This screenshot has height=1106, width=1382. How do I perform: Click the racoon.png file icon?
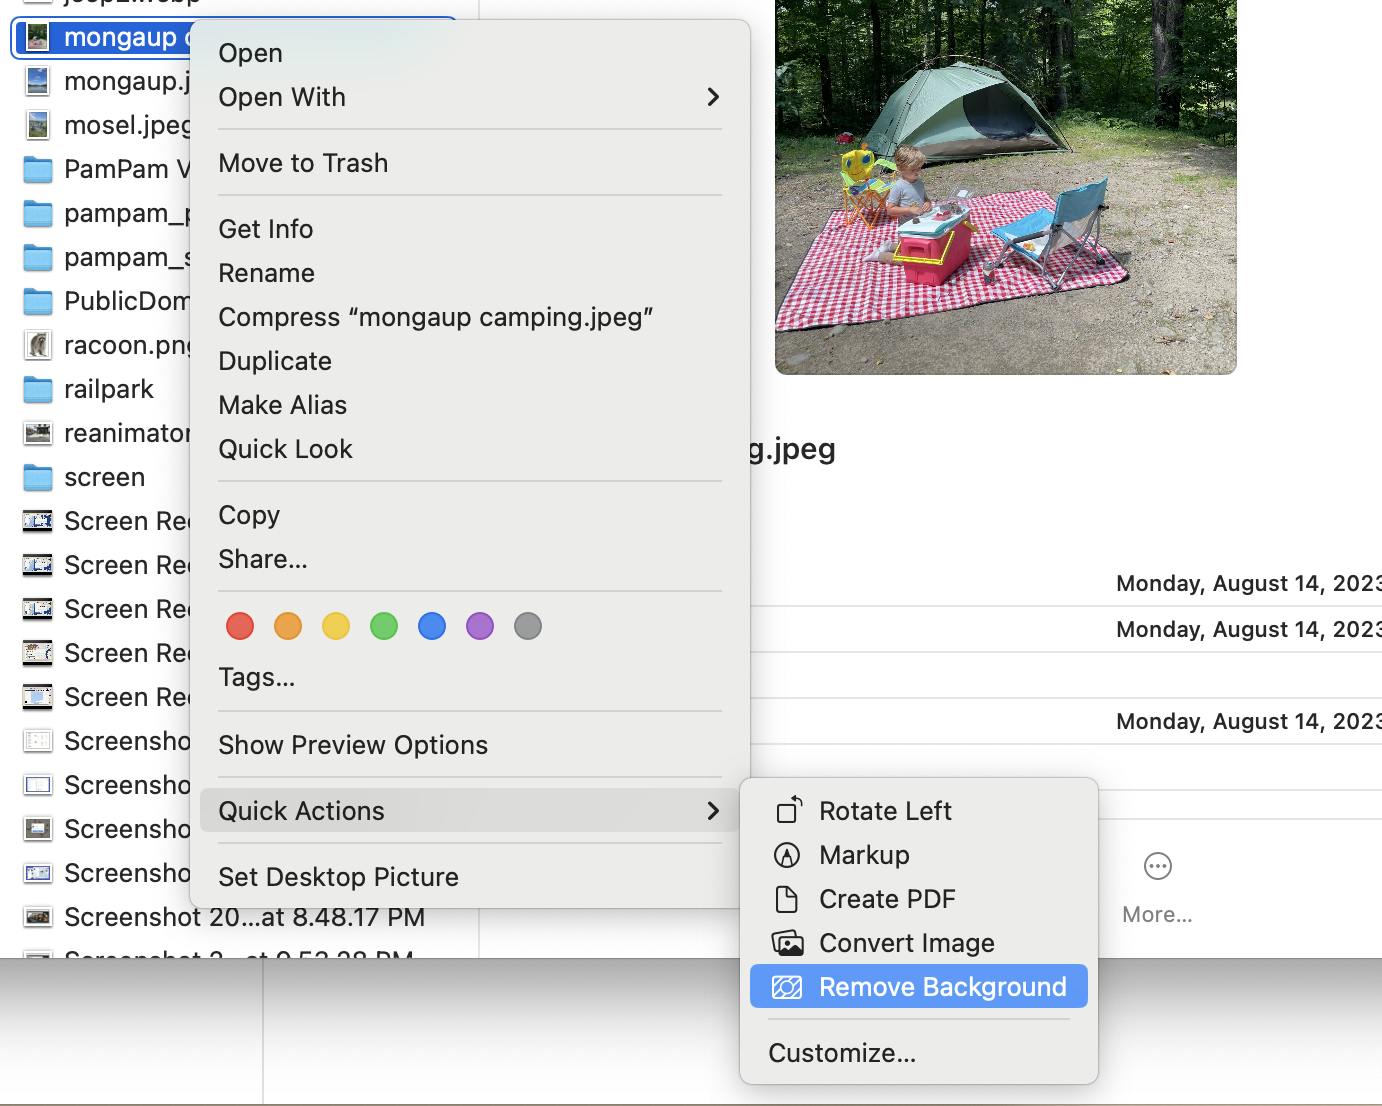click(37, 345)
